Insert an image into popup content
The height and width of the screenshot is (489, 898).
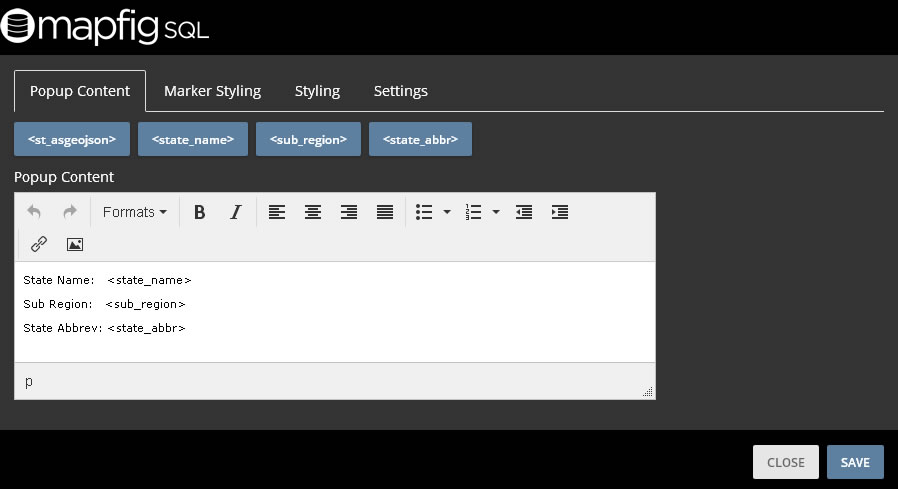pos(74,244)
